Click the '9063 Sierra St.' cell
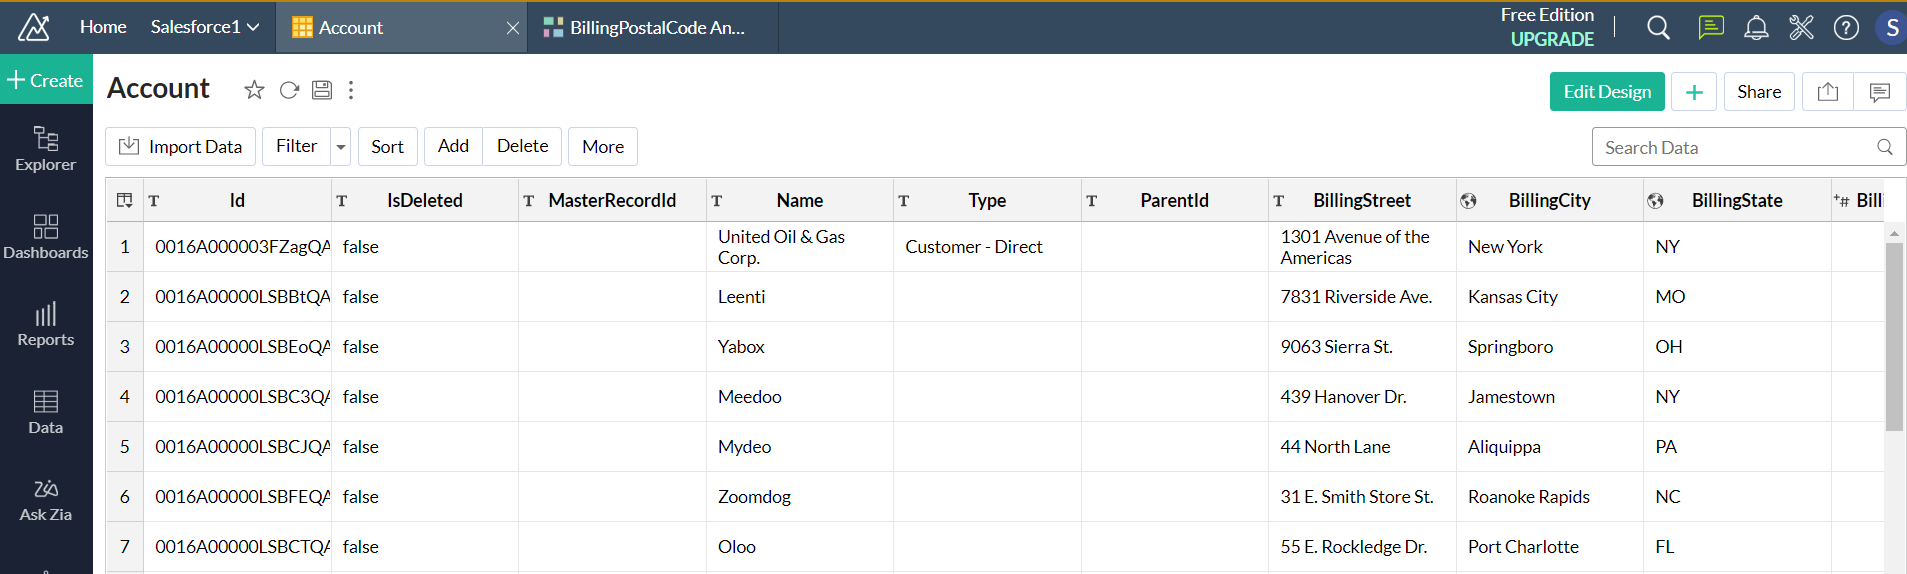 pos(1362,347)
